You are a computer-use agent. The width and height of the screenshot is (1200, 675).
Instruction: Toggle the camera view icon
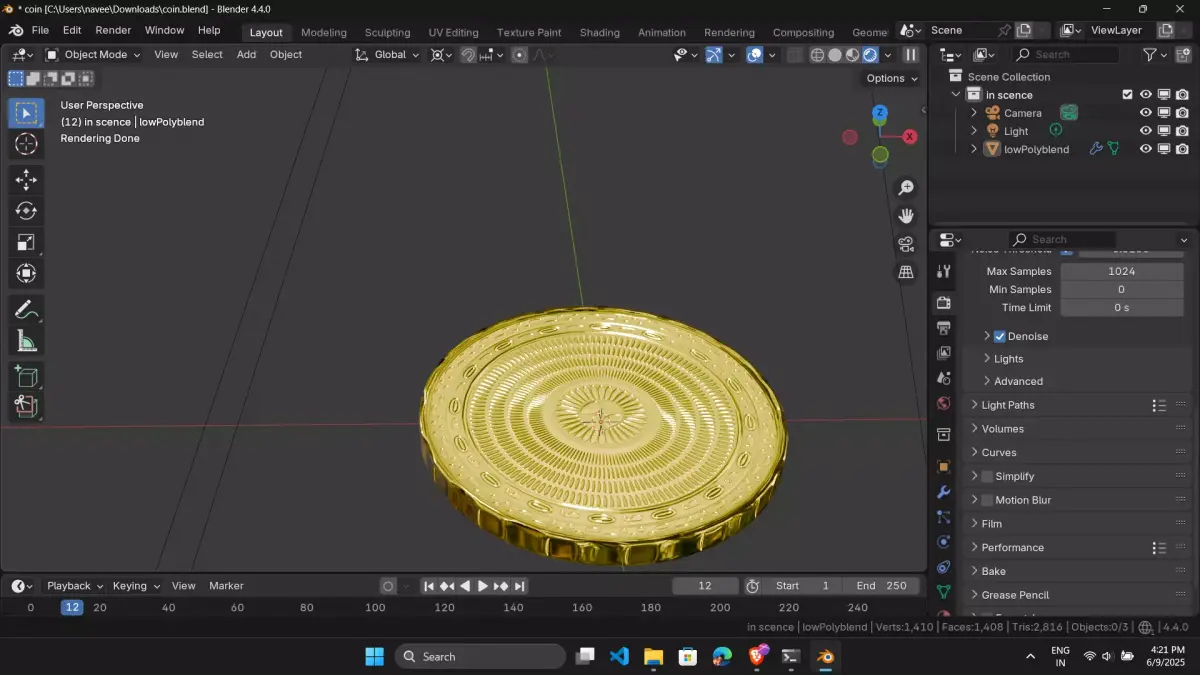click(906, 244)
